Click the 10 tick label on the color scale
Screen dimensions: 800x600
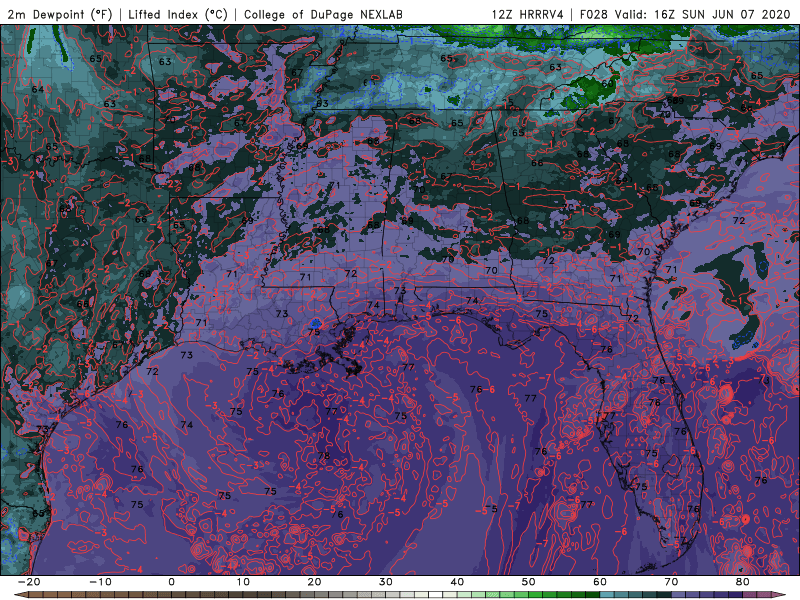click(x=243, y=582)
